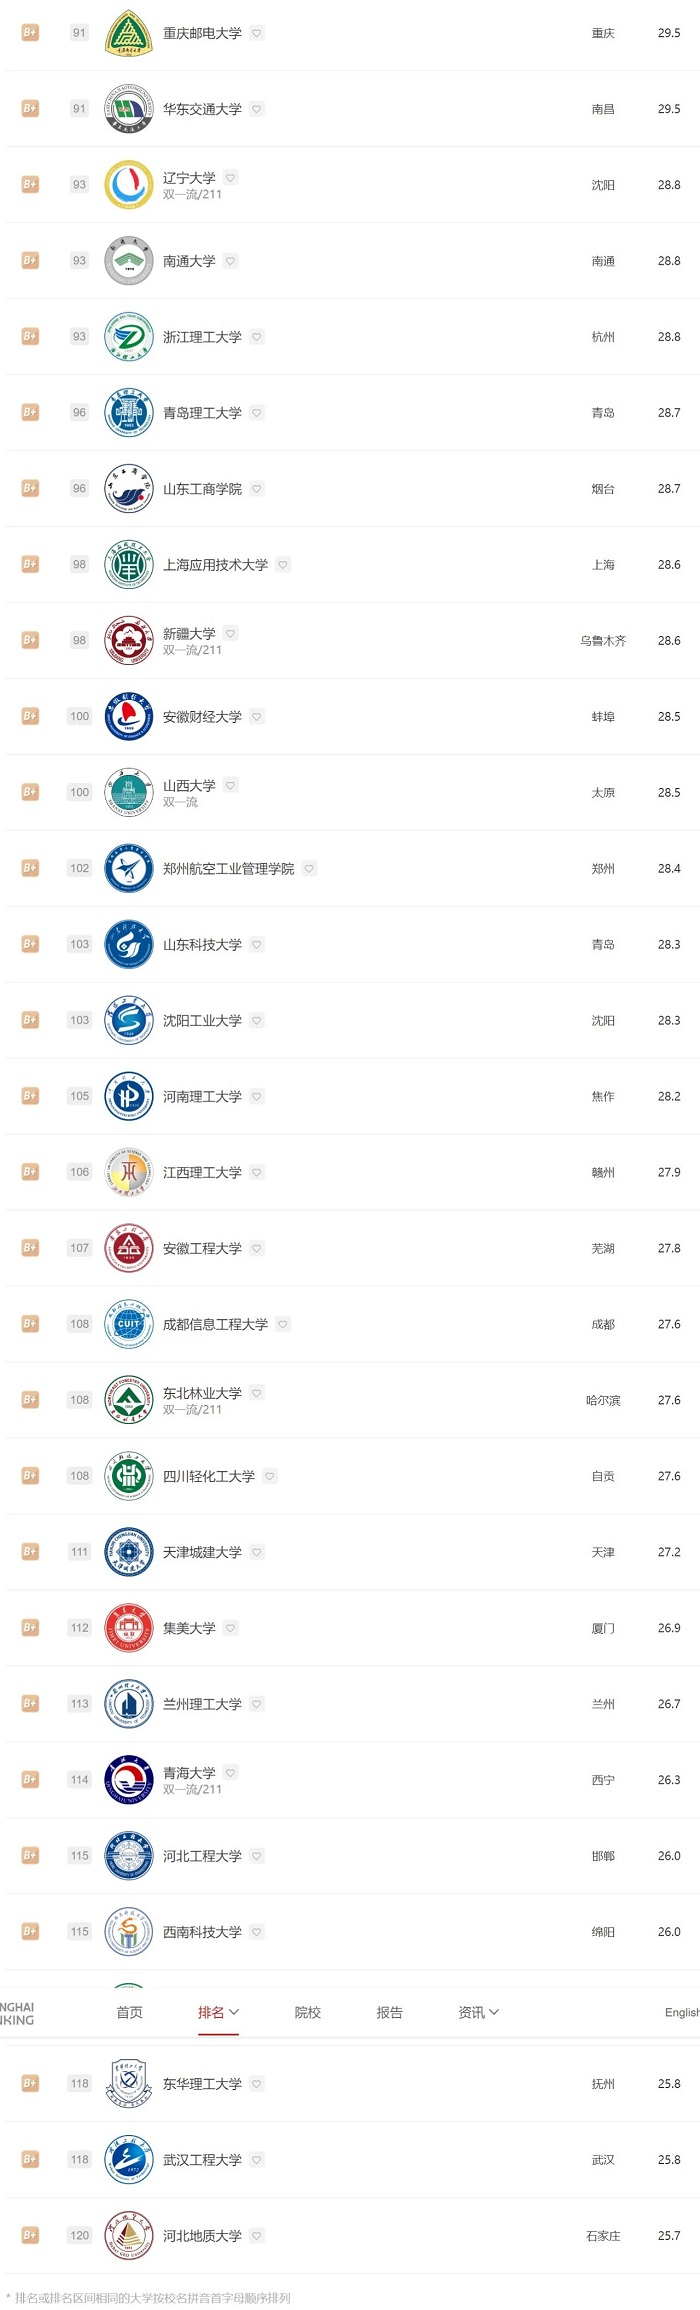Switch language via English link
Image resolution: width=700 pixels, height=2310 pixels.
coord(682,2012)
